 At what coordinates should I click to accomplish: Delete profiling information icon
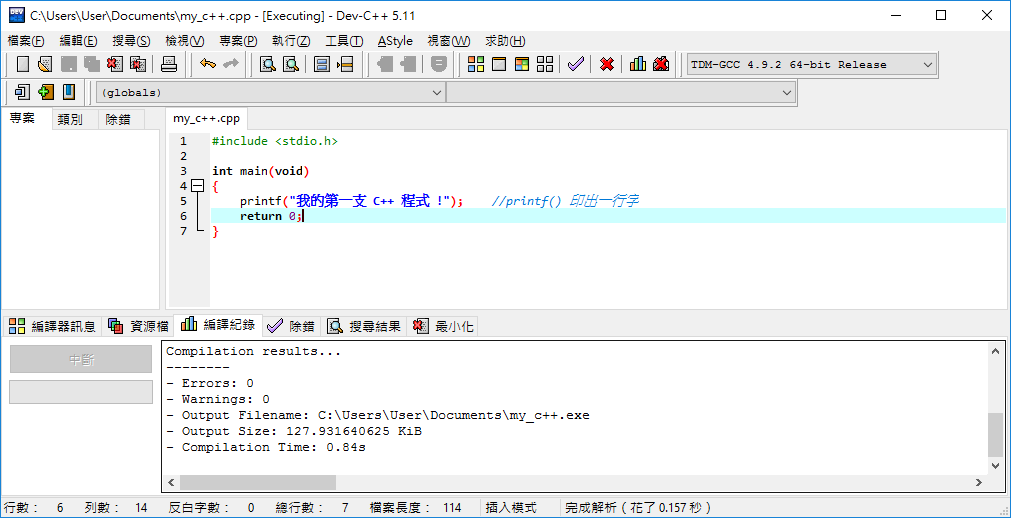pyautogui.click(x=660, y=65)
